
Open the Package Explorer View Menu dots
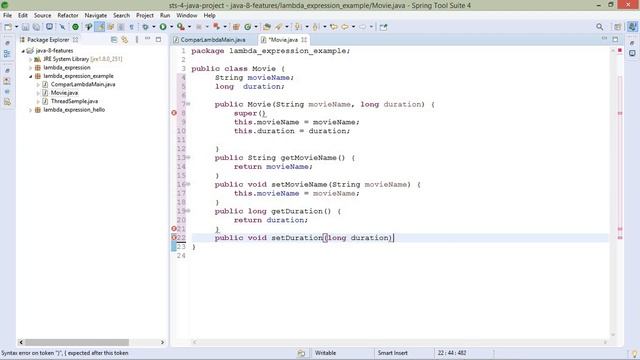click(x=137, y=39)
